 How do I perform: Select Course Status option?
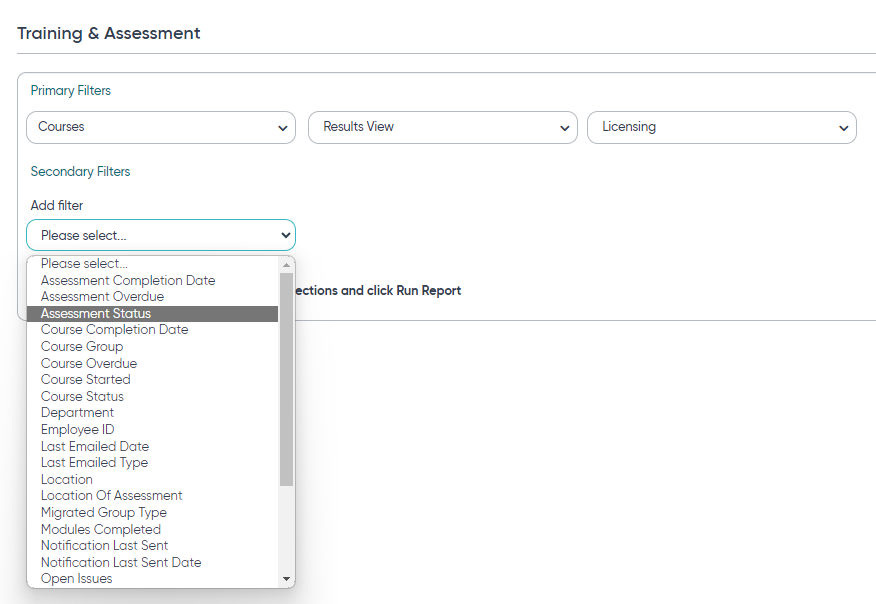point(153,396)
